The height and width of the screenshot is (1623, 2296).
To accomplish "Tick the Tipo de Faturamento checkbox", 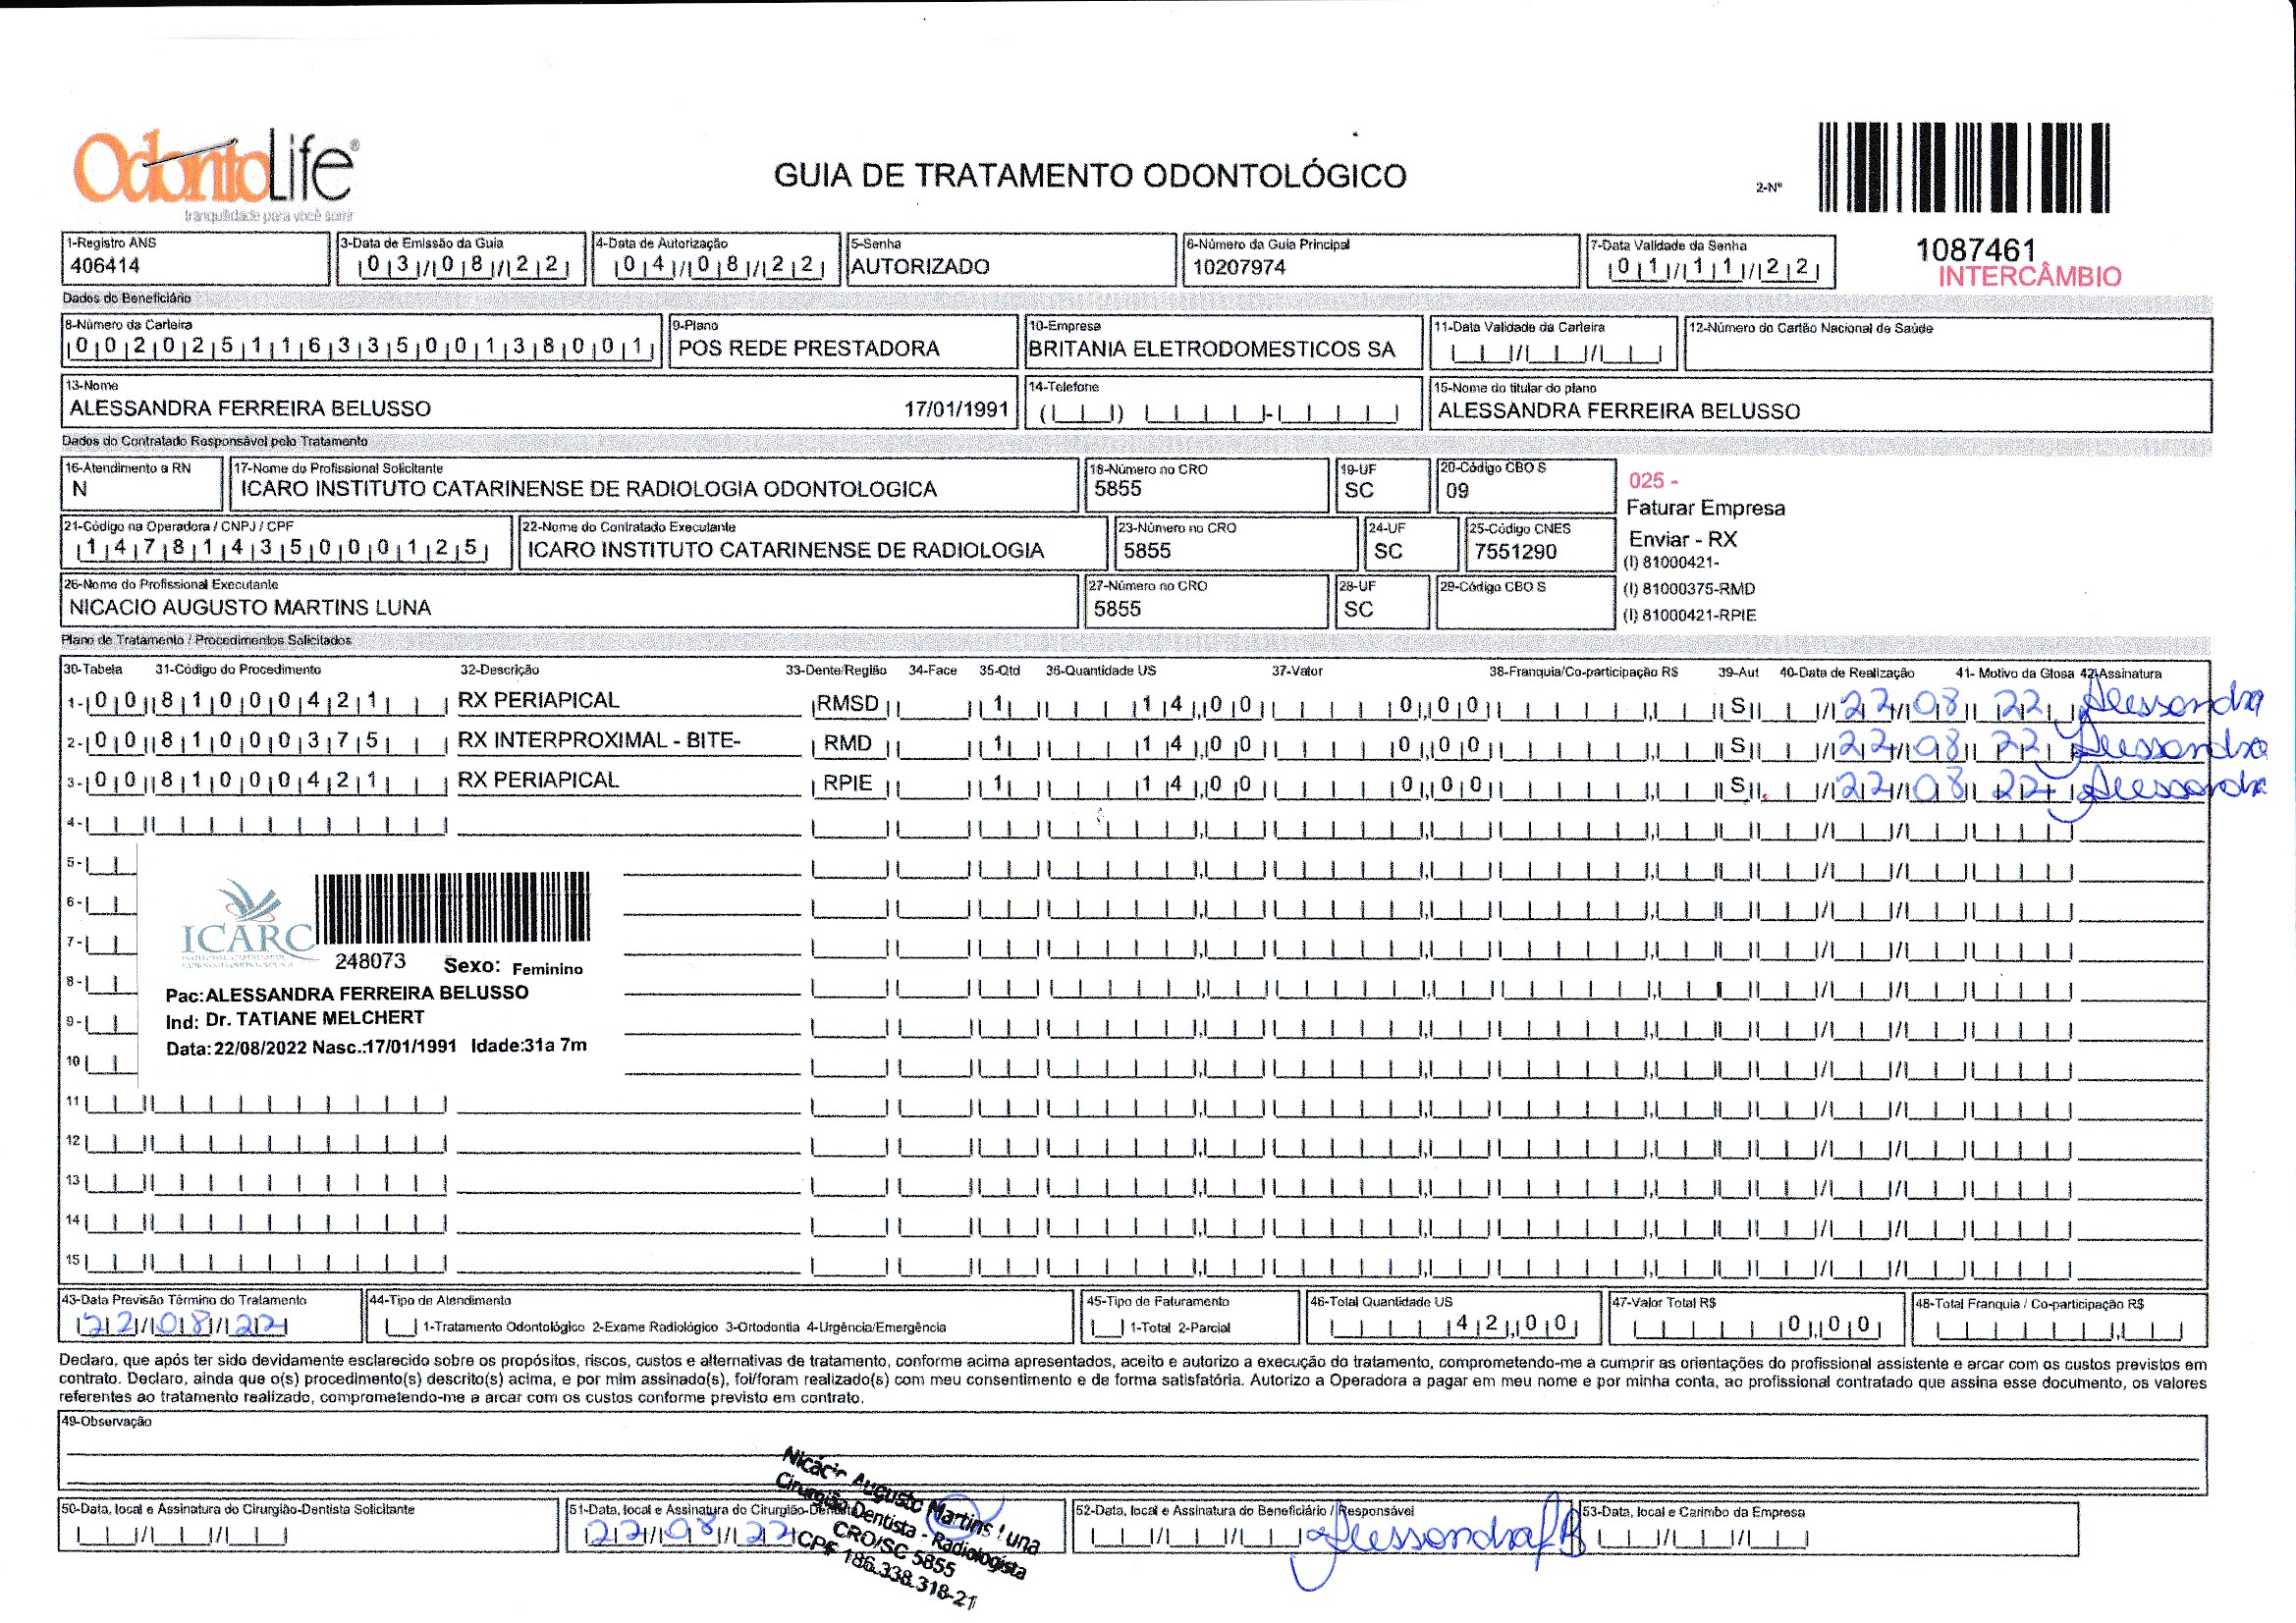I will point(1107,1328).
